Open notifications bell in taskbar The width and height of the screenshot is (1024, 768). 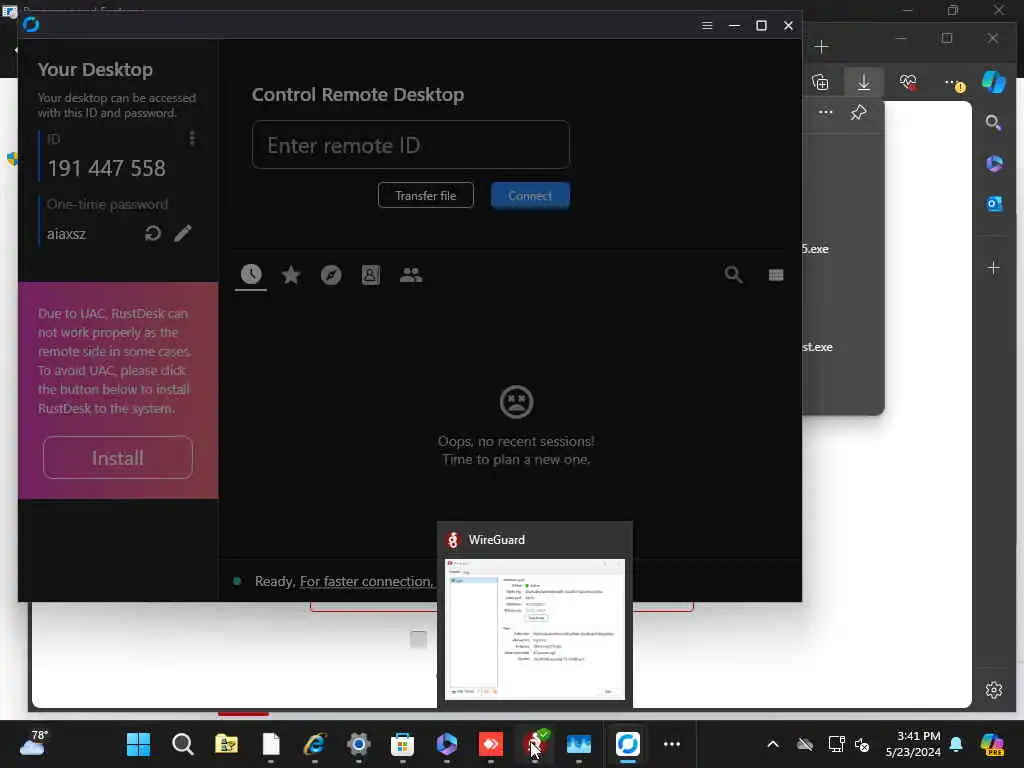(x=956, y=744)
